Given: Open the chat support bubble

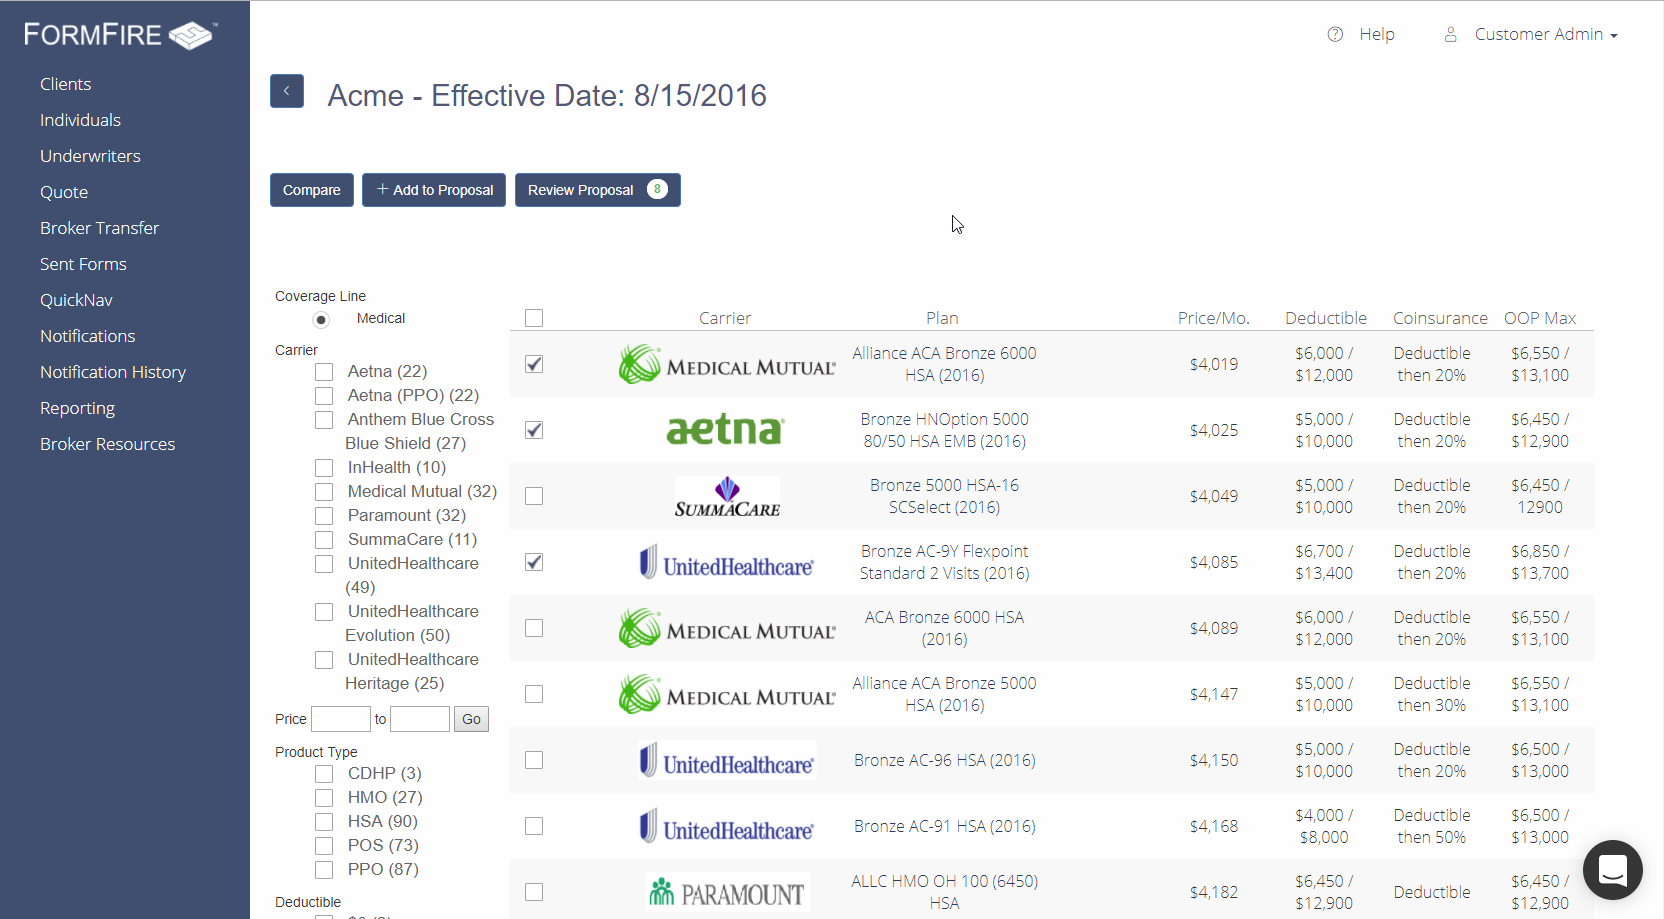Looking at the screenshot, I should tap(1612, 869).
